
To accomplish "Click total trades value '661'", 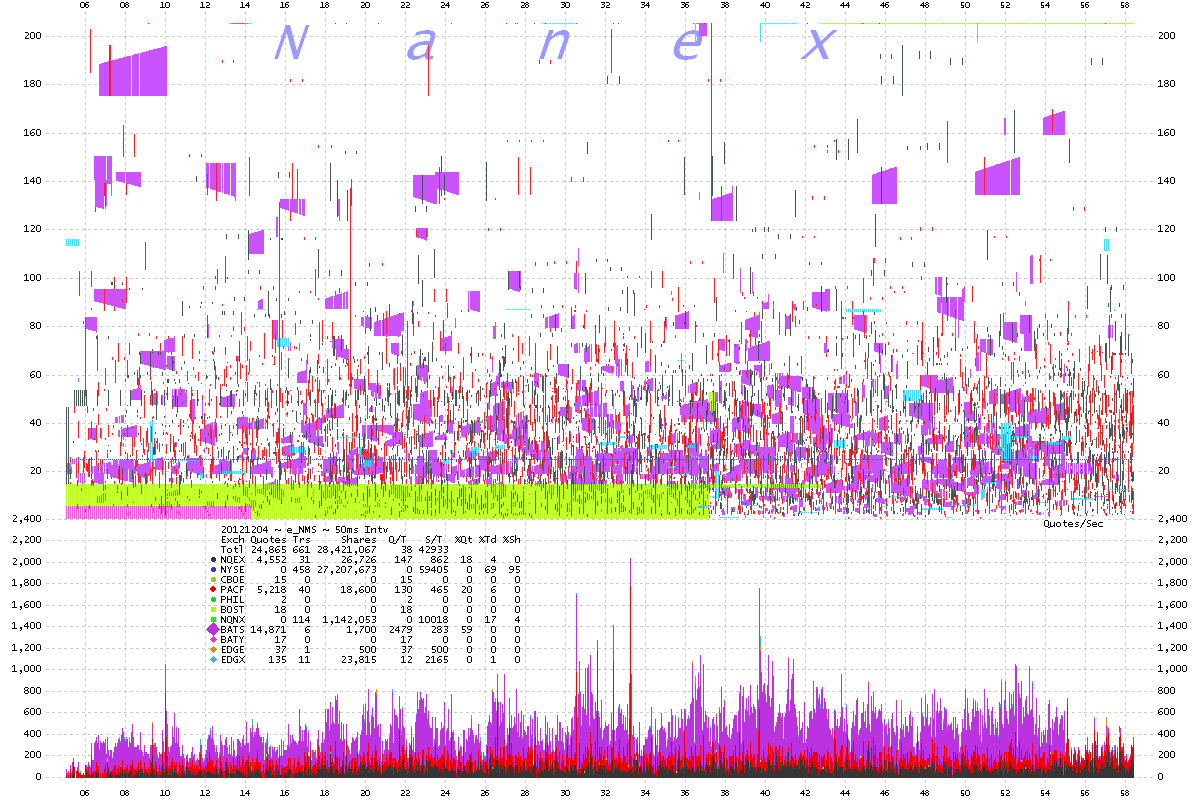I will pyautogui.click(x=301, y=550).
